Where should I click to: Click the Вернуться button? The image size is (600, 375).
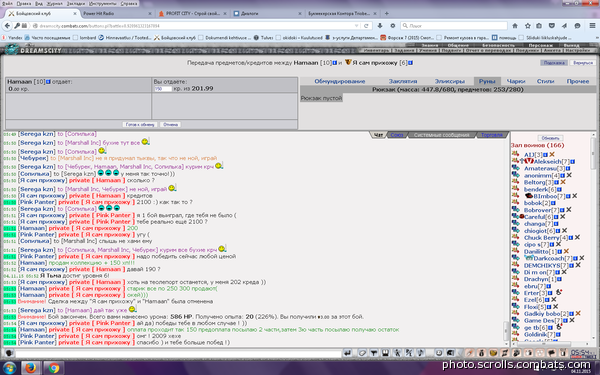point(583,63)
